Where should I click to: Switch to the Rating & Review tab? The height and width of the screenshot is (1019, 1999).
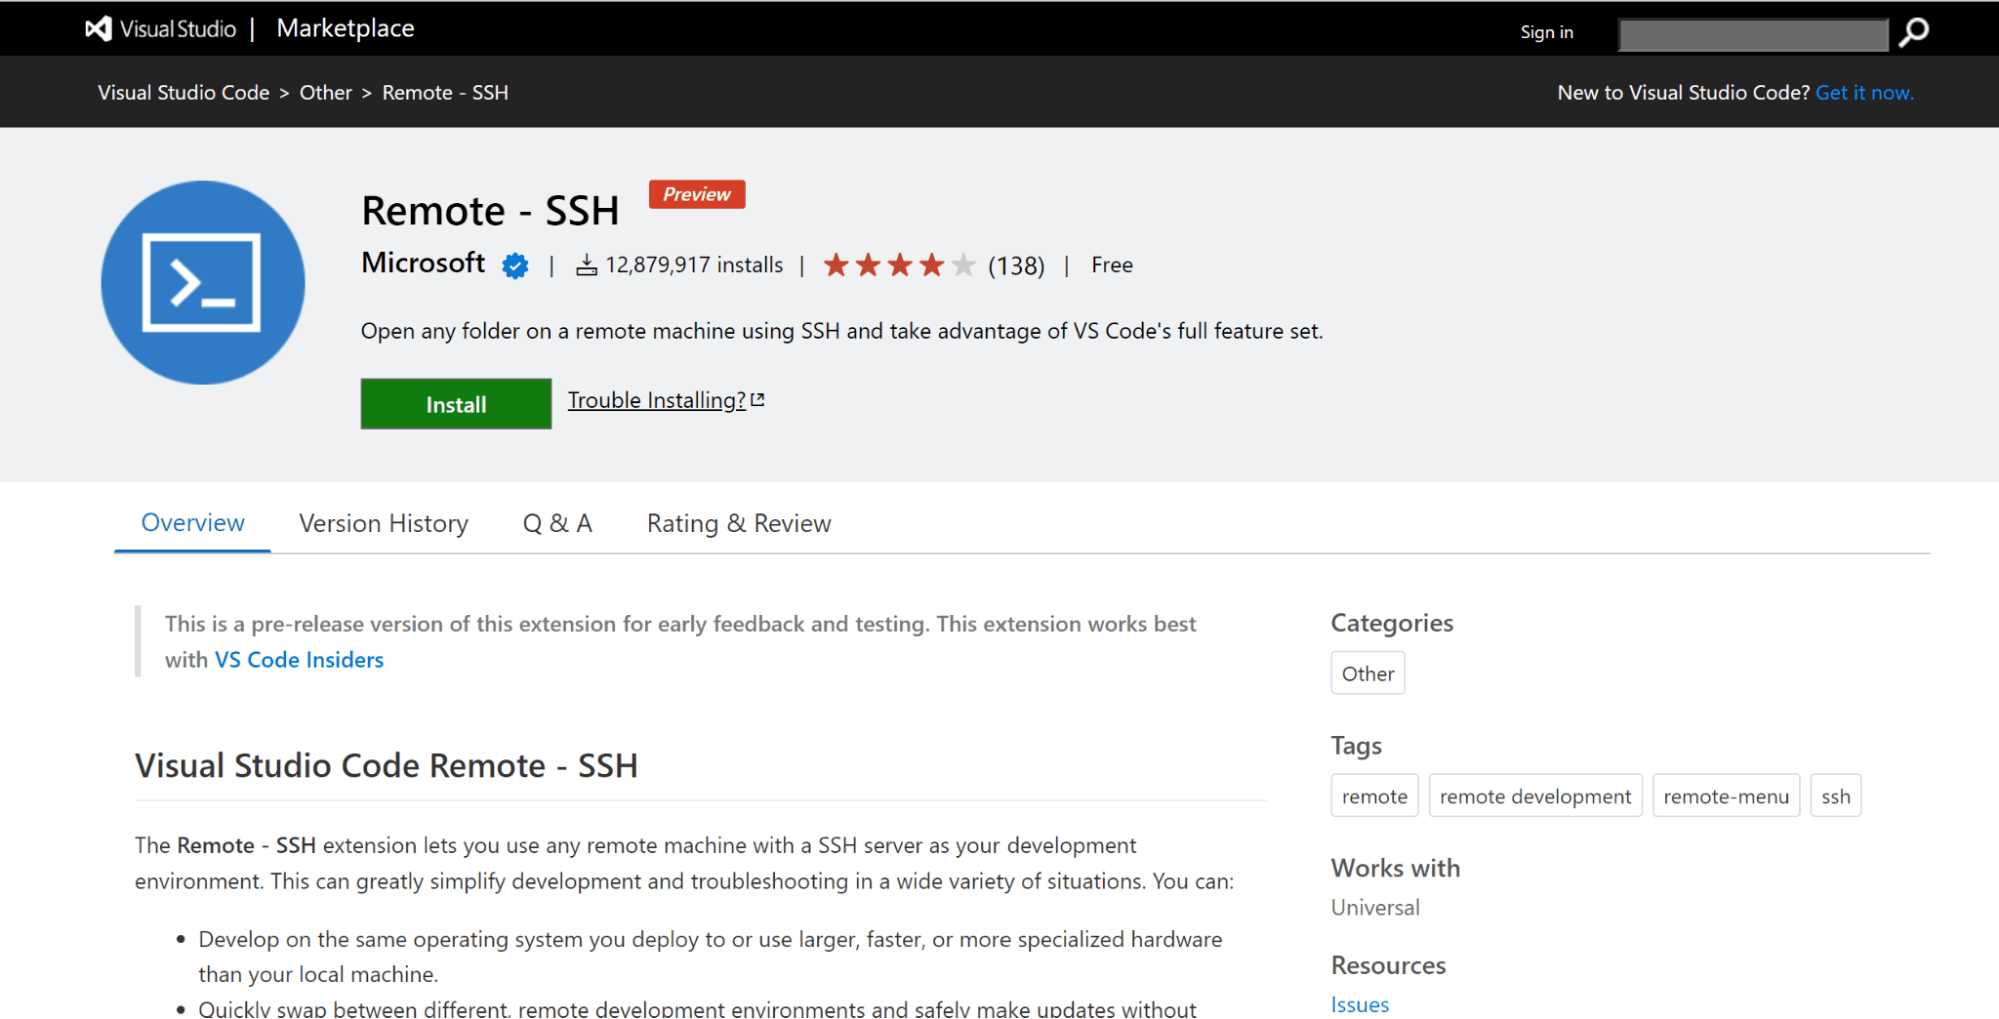(738, 523)
